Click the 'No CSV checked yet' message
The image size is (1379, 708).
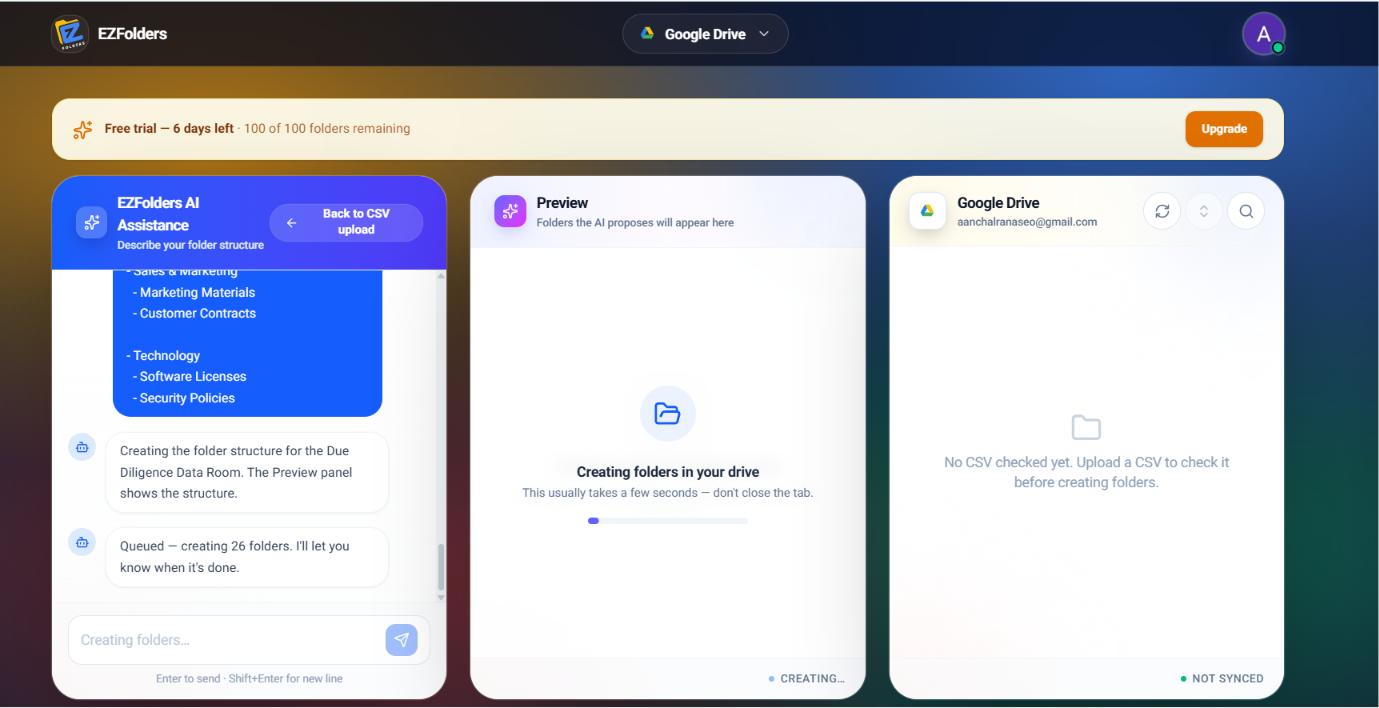coord(1087,472)
